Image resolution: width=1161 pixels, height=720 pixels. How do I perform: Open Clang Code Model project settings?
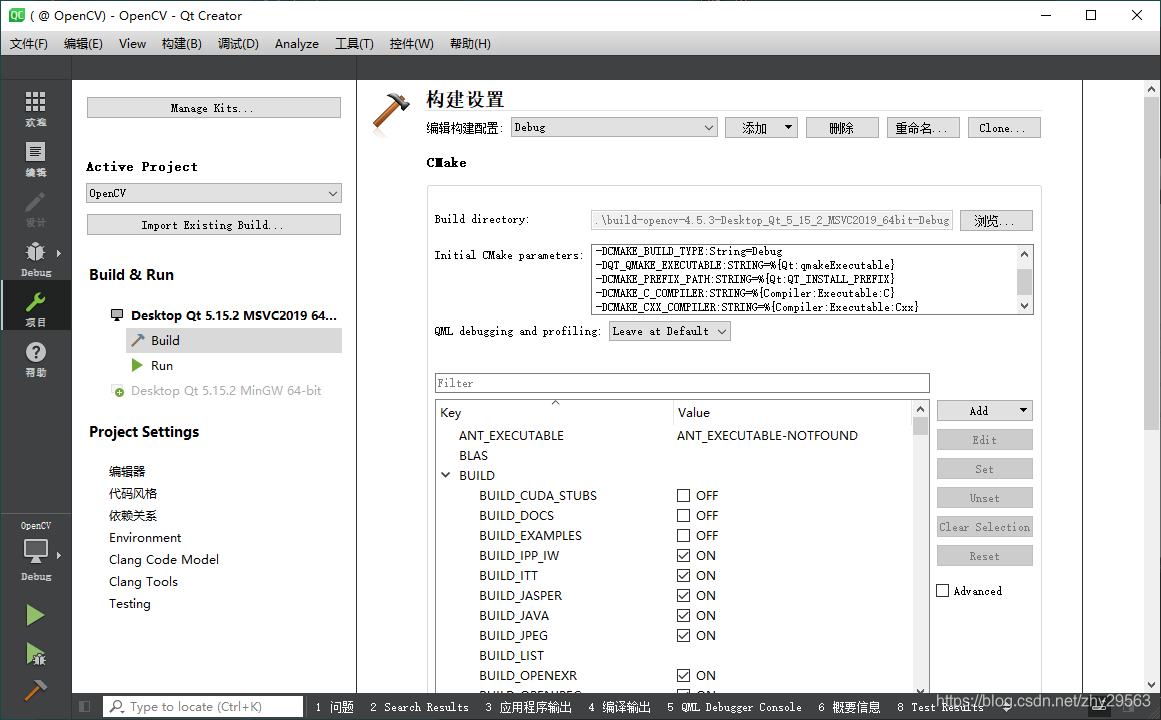[x=164, y=559]
